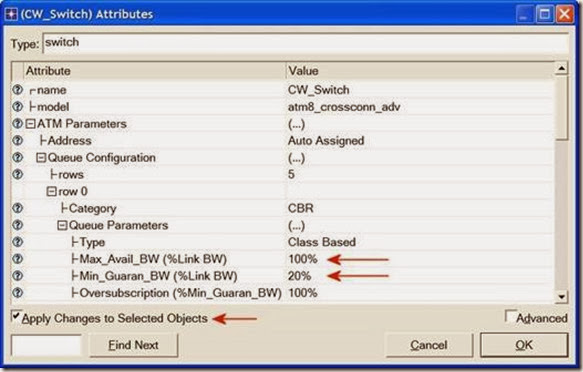The image size is (583, 372).
Task: Click help icon for Oversubscription row
Action: [17, 293]
